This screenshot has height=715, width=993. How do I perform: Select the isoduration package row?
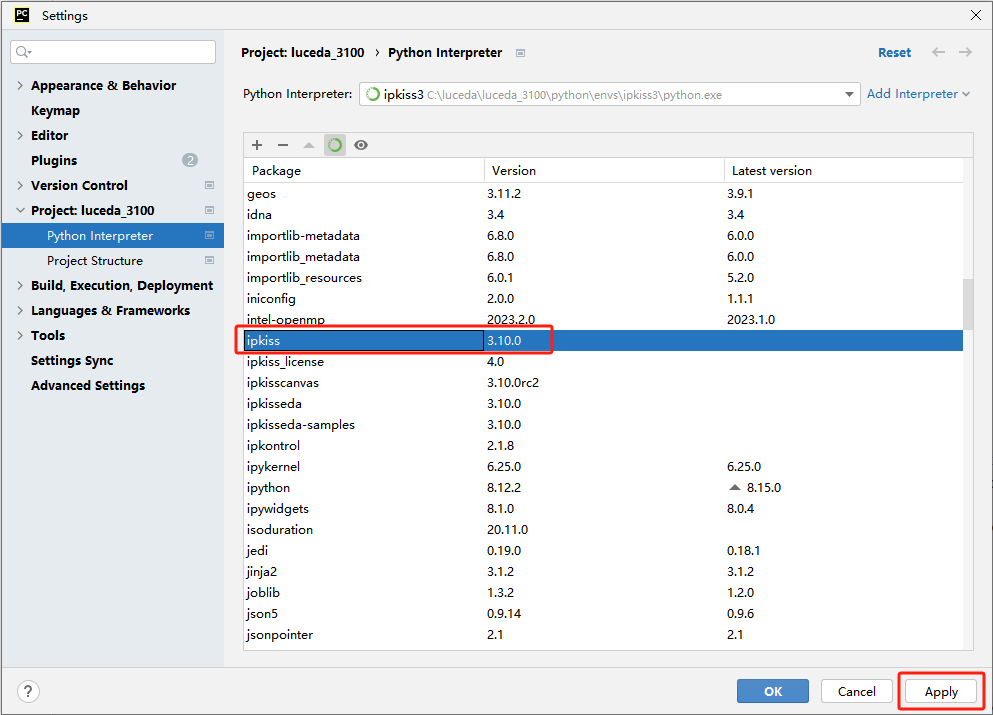click(604, 529)
